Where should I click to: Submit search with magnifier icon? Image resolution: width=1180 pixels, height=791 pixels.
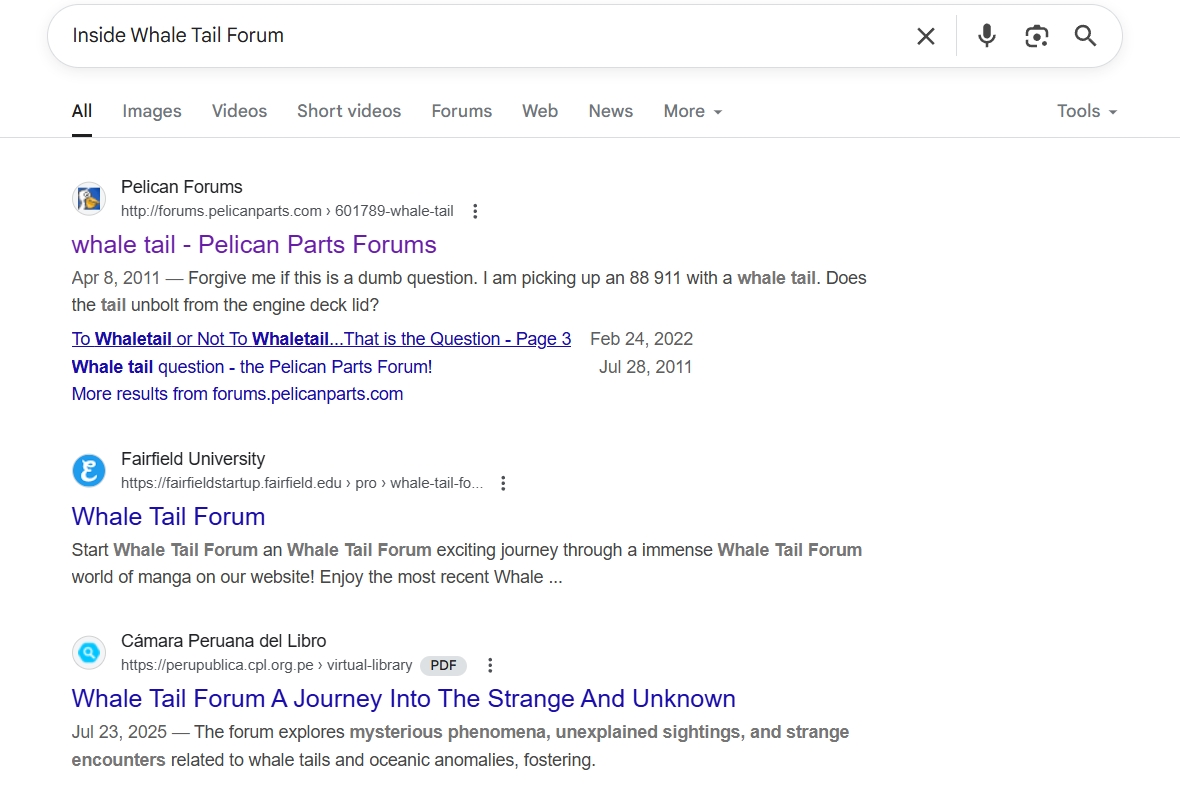(x=1085, y=35)
